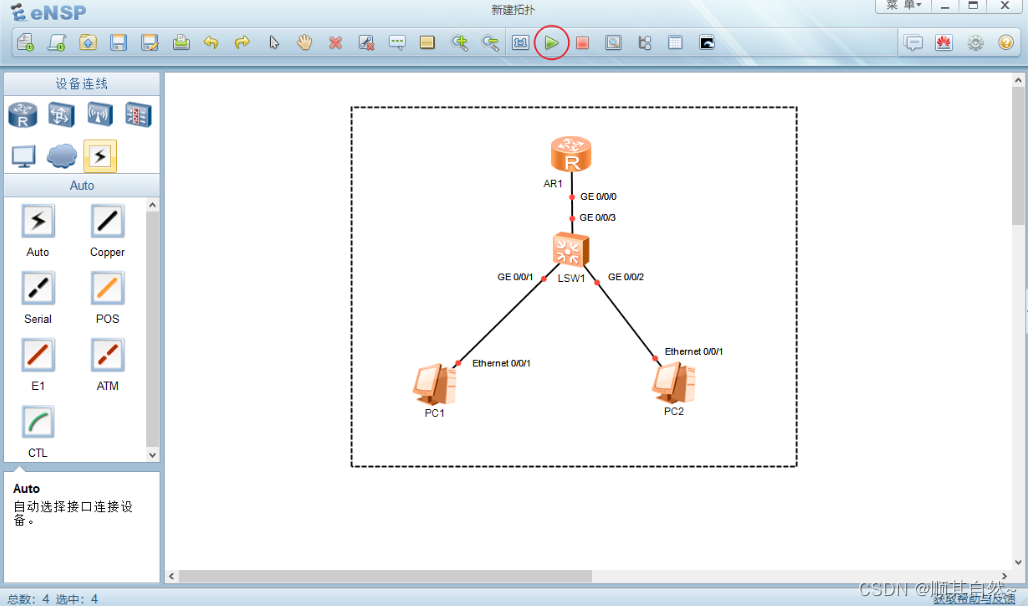
Task: Select the WLAN device category
Action: click(99, 115)
